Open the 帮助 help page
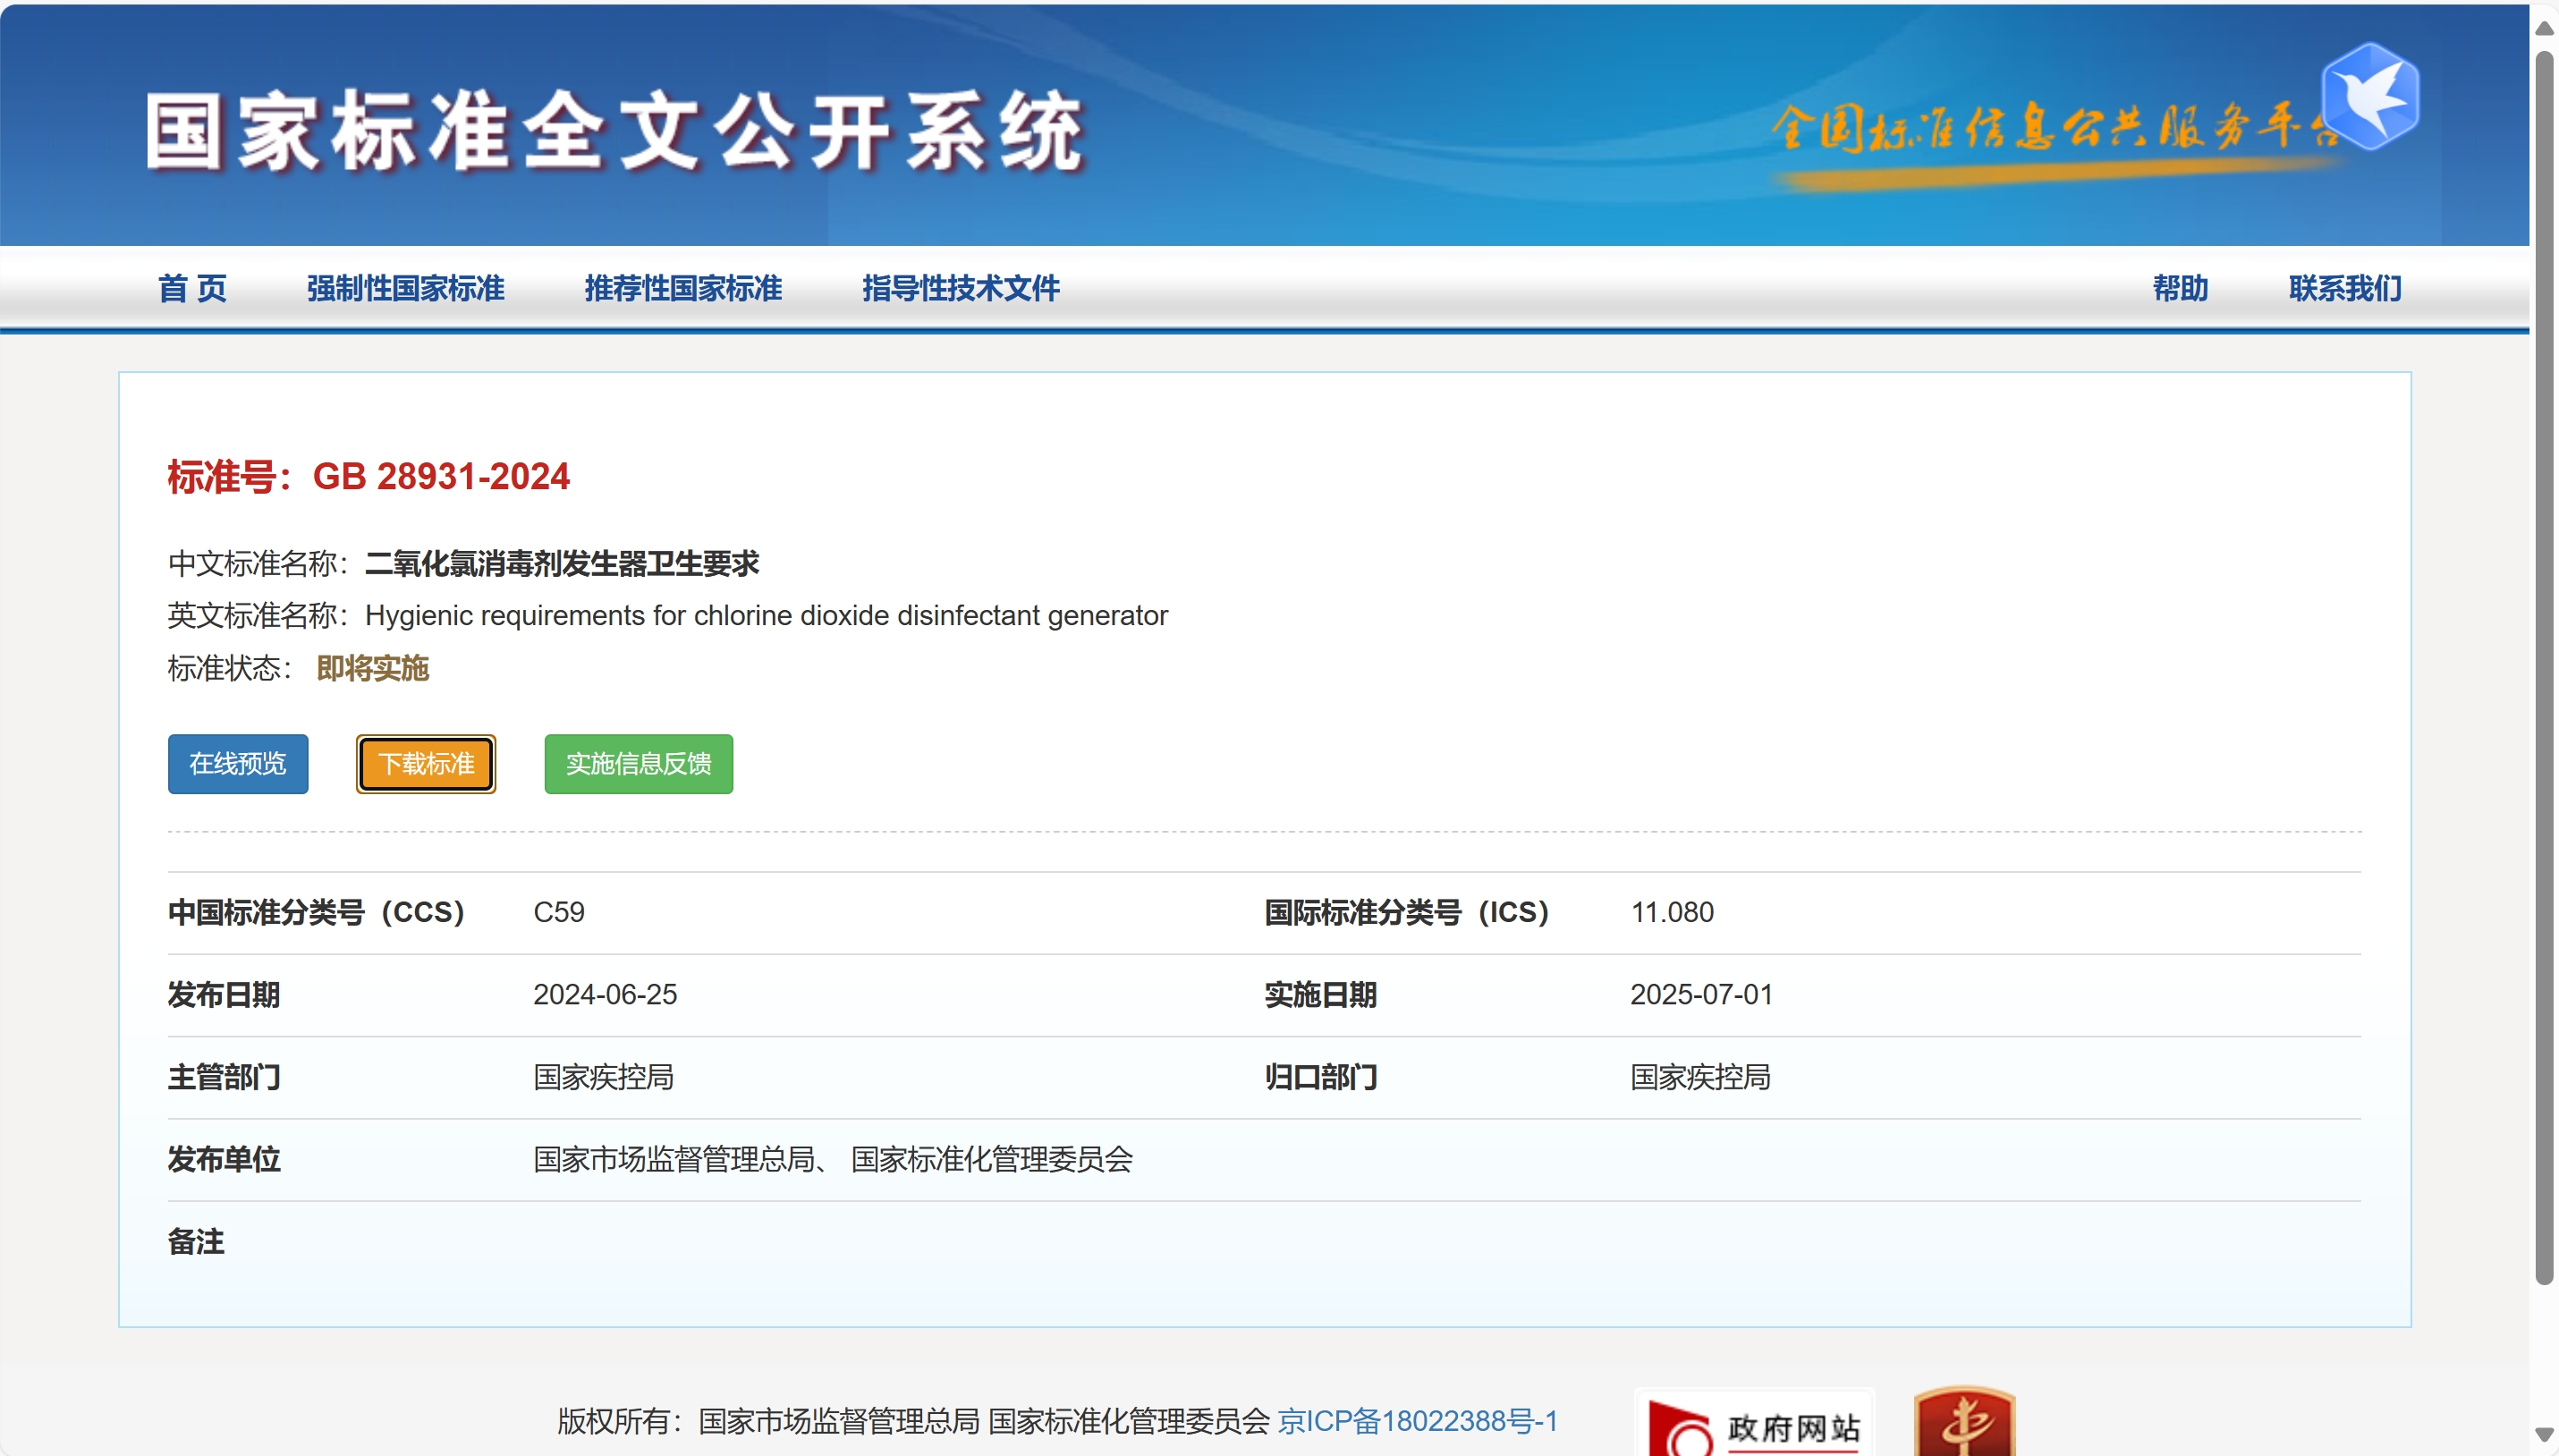This screenshot has height=1456, width=2559. point(2180,288)
